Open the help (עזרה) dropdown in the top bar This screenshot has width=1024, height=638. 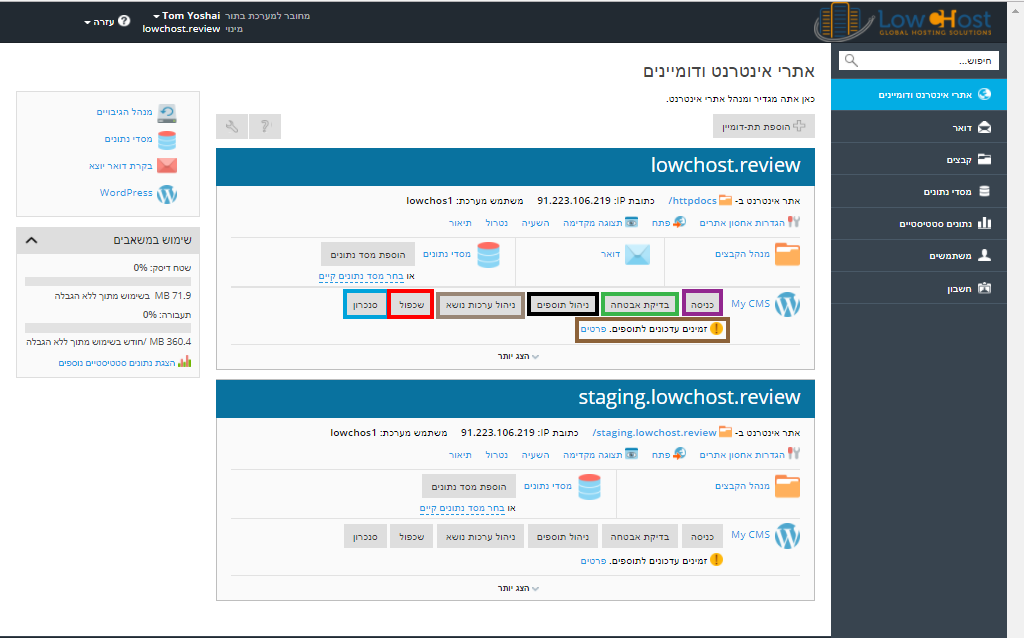pos(107,21)
